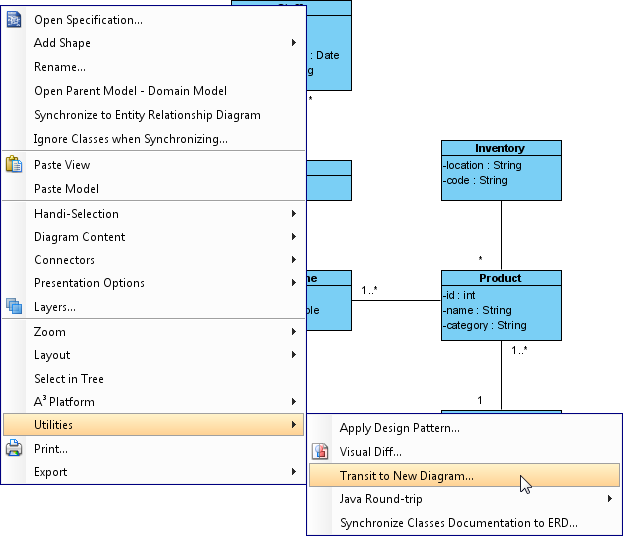
Task: Click the '1..*' multiplicity left of Product
Action: pyautogui.click(x=369, y=290)
